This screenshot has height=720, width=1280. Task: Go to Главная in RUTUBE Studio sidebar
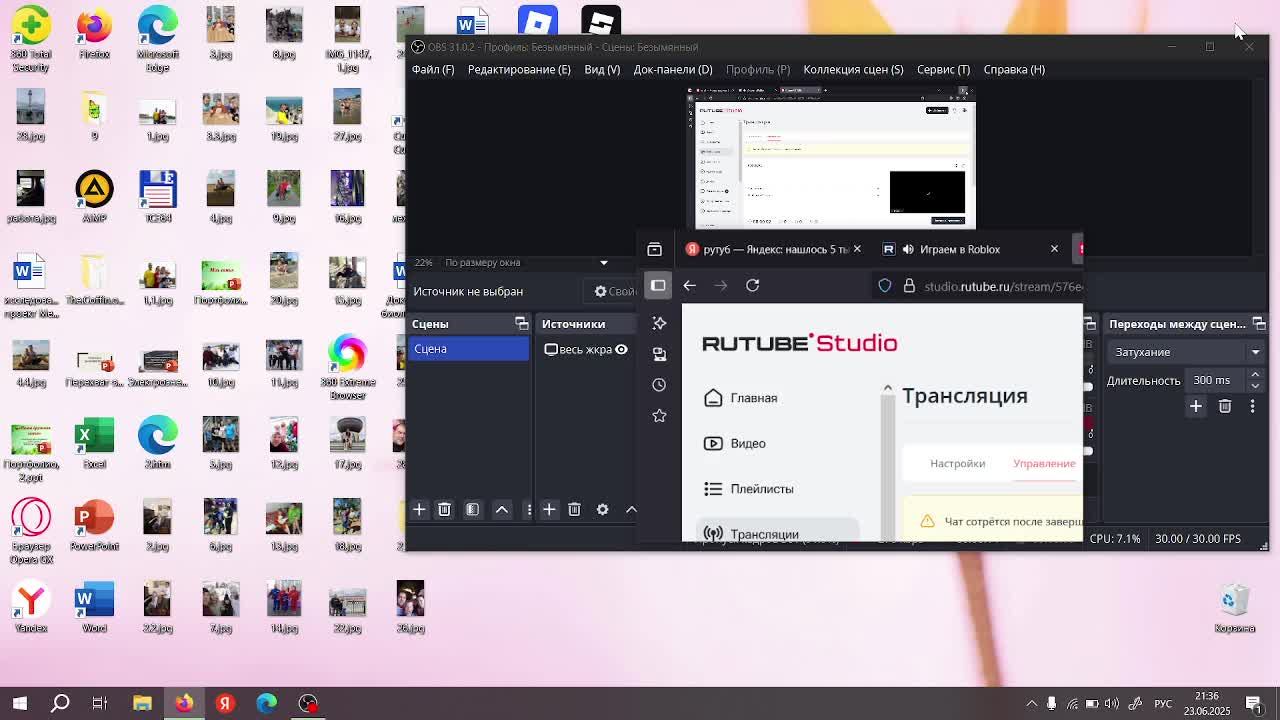[x=741, y=398]
